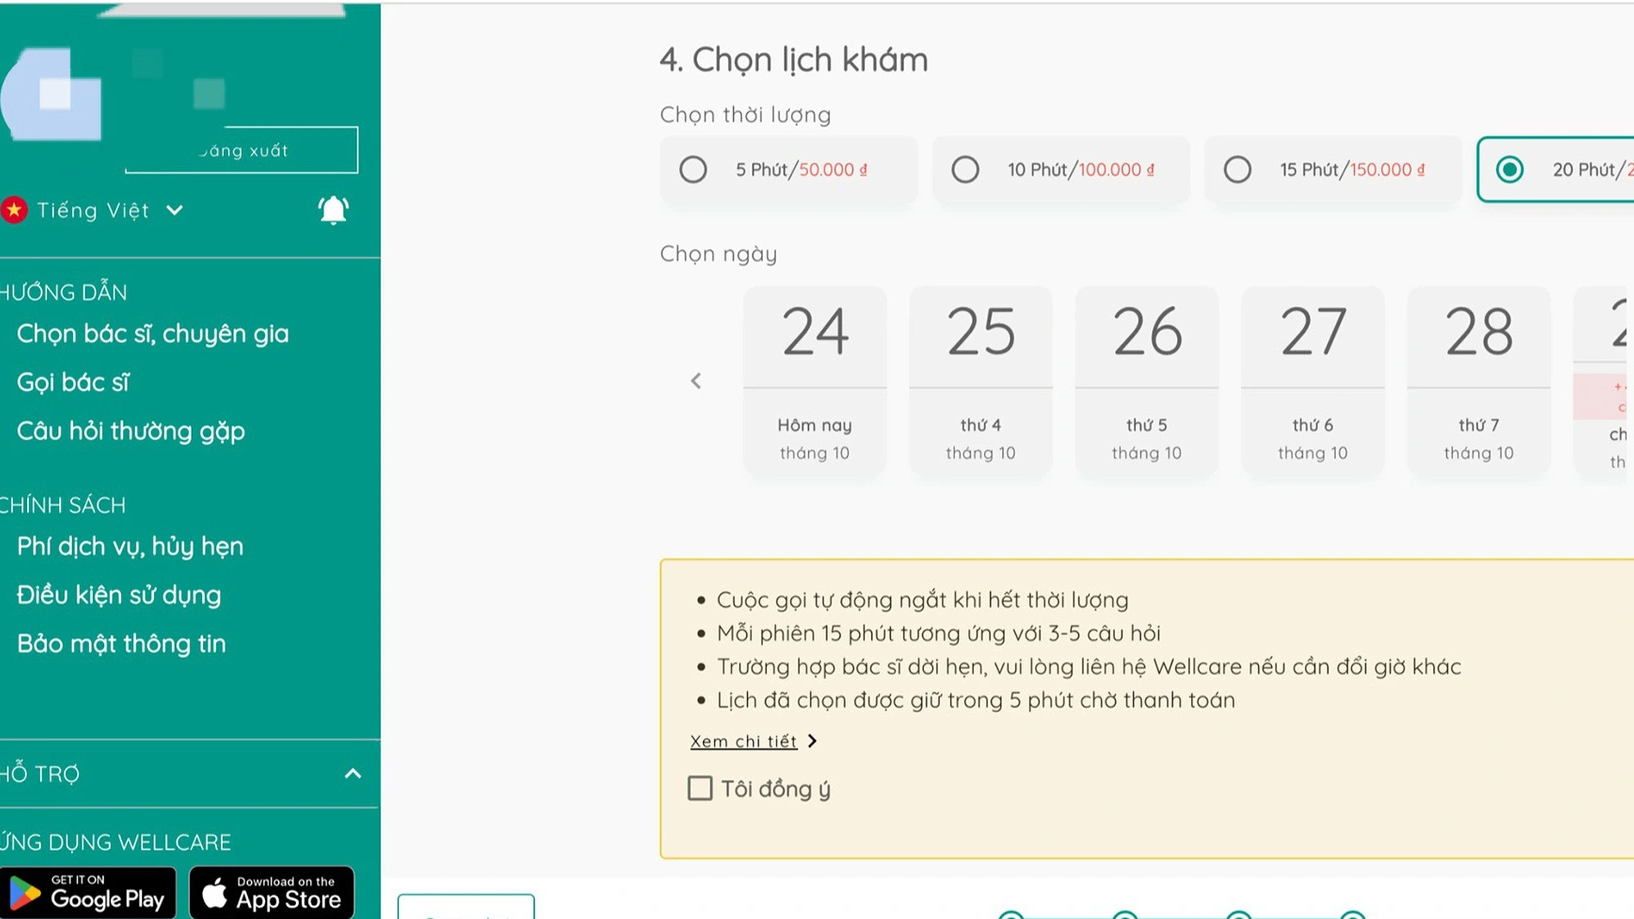Open Phí dịch vụ, hủy hẹn policy
This screenshot has height=919, width=1634.
click(x=130, y=546)
